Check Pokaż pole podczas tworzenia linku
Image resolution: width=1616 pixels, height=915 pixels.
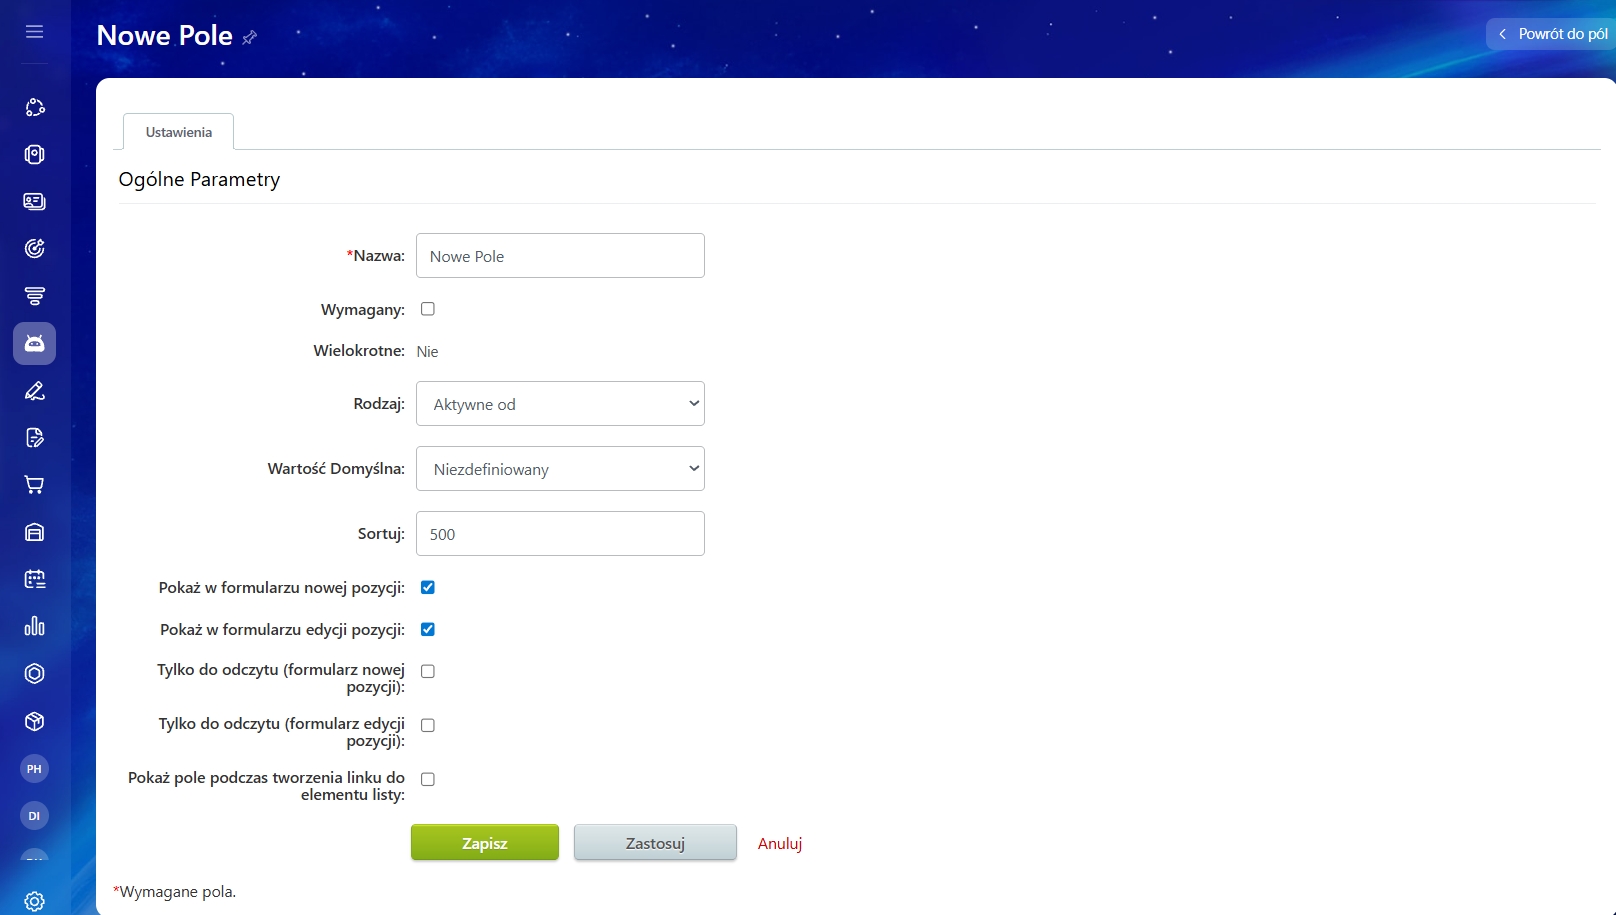428,779
